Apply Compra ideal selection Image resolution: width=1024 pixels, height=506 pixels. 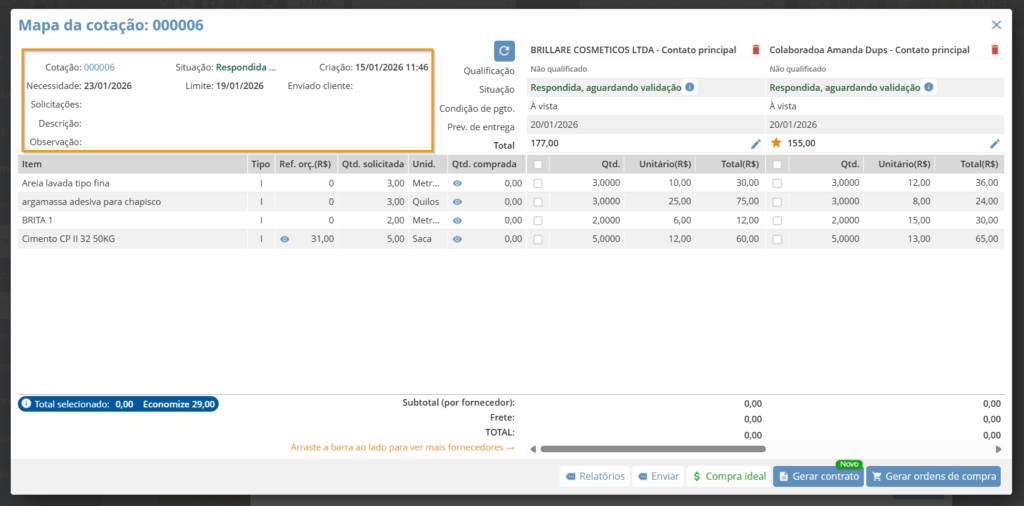point(729,476)
